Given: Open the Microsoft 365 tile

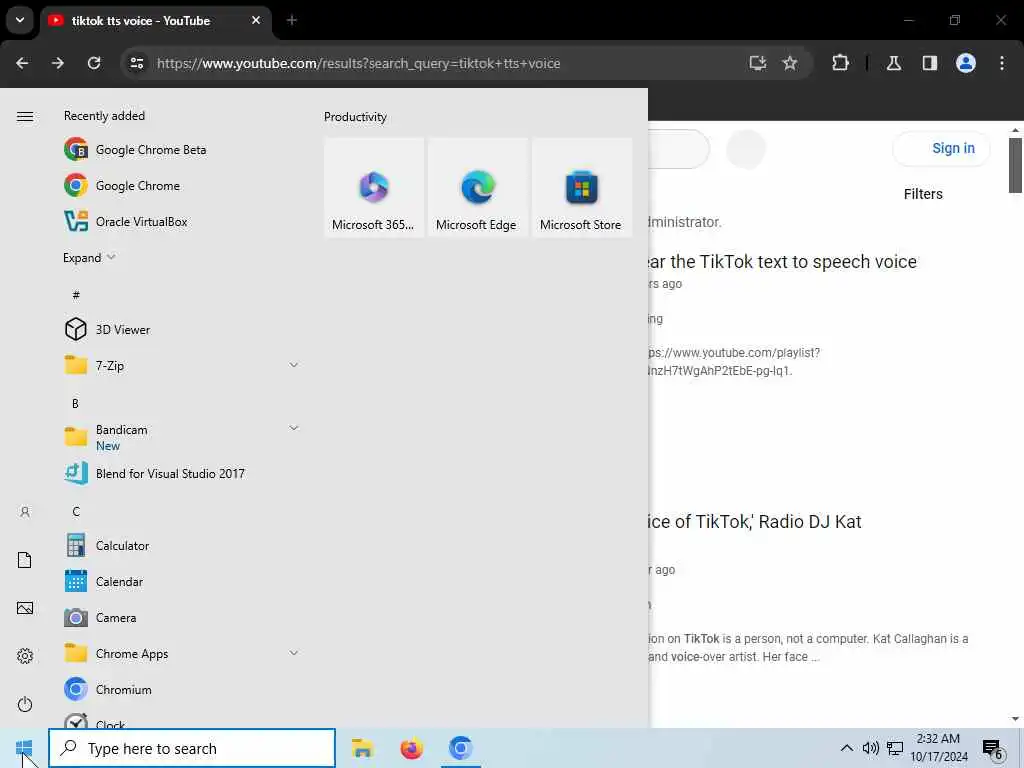Looking at the screenshot, I should coord(374,187).
